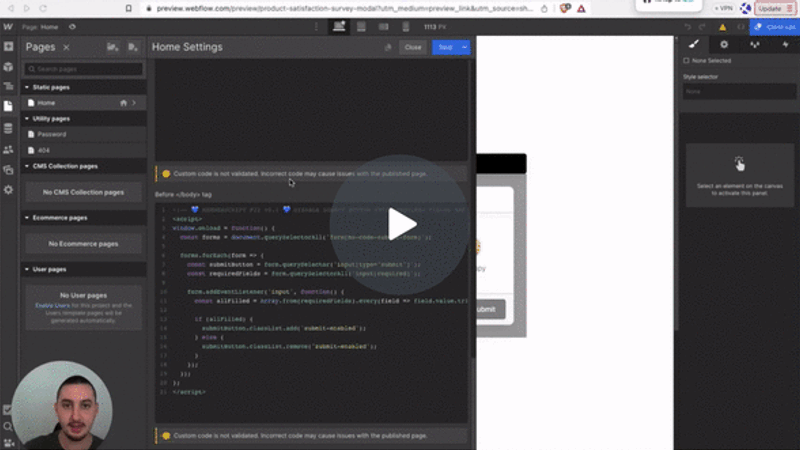Click the redo arrow in top bar

(702, 27)
